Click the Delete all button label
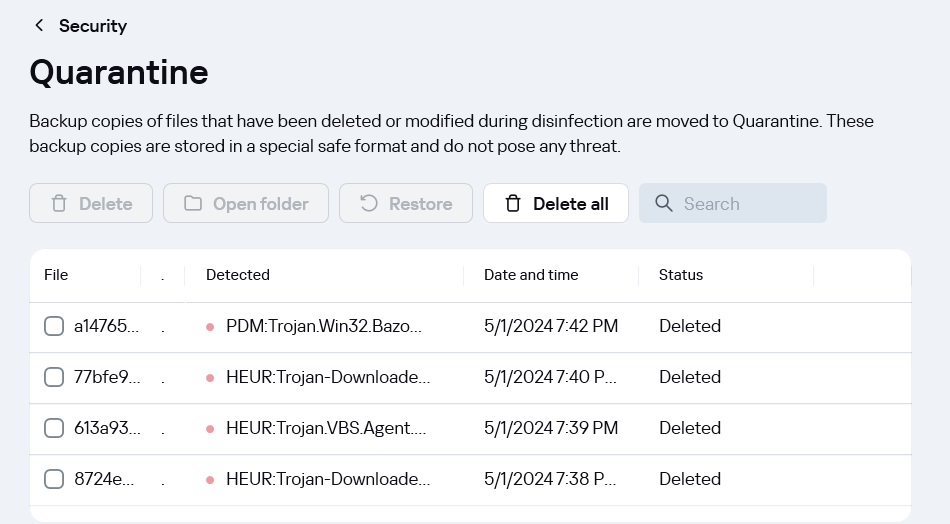Viewport: 950px width, 524px height. pos(571,204)
